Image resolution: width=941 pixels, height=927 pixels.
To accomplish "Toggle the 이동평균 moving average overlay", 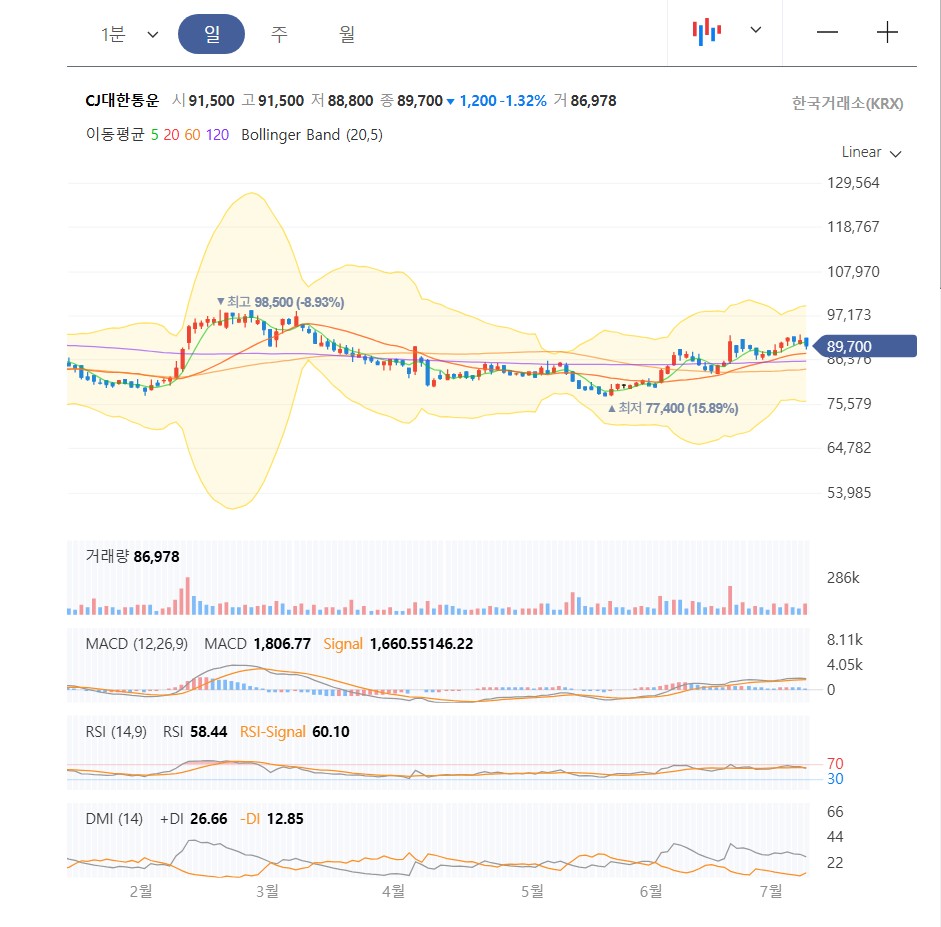I will pyautogui.click(x=111, y=135).
